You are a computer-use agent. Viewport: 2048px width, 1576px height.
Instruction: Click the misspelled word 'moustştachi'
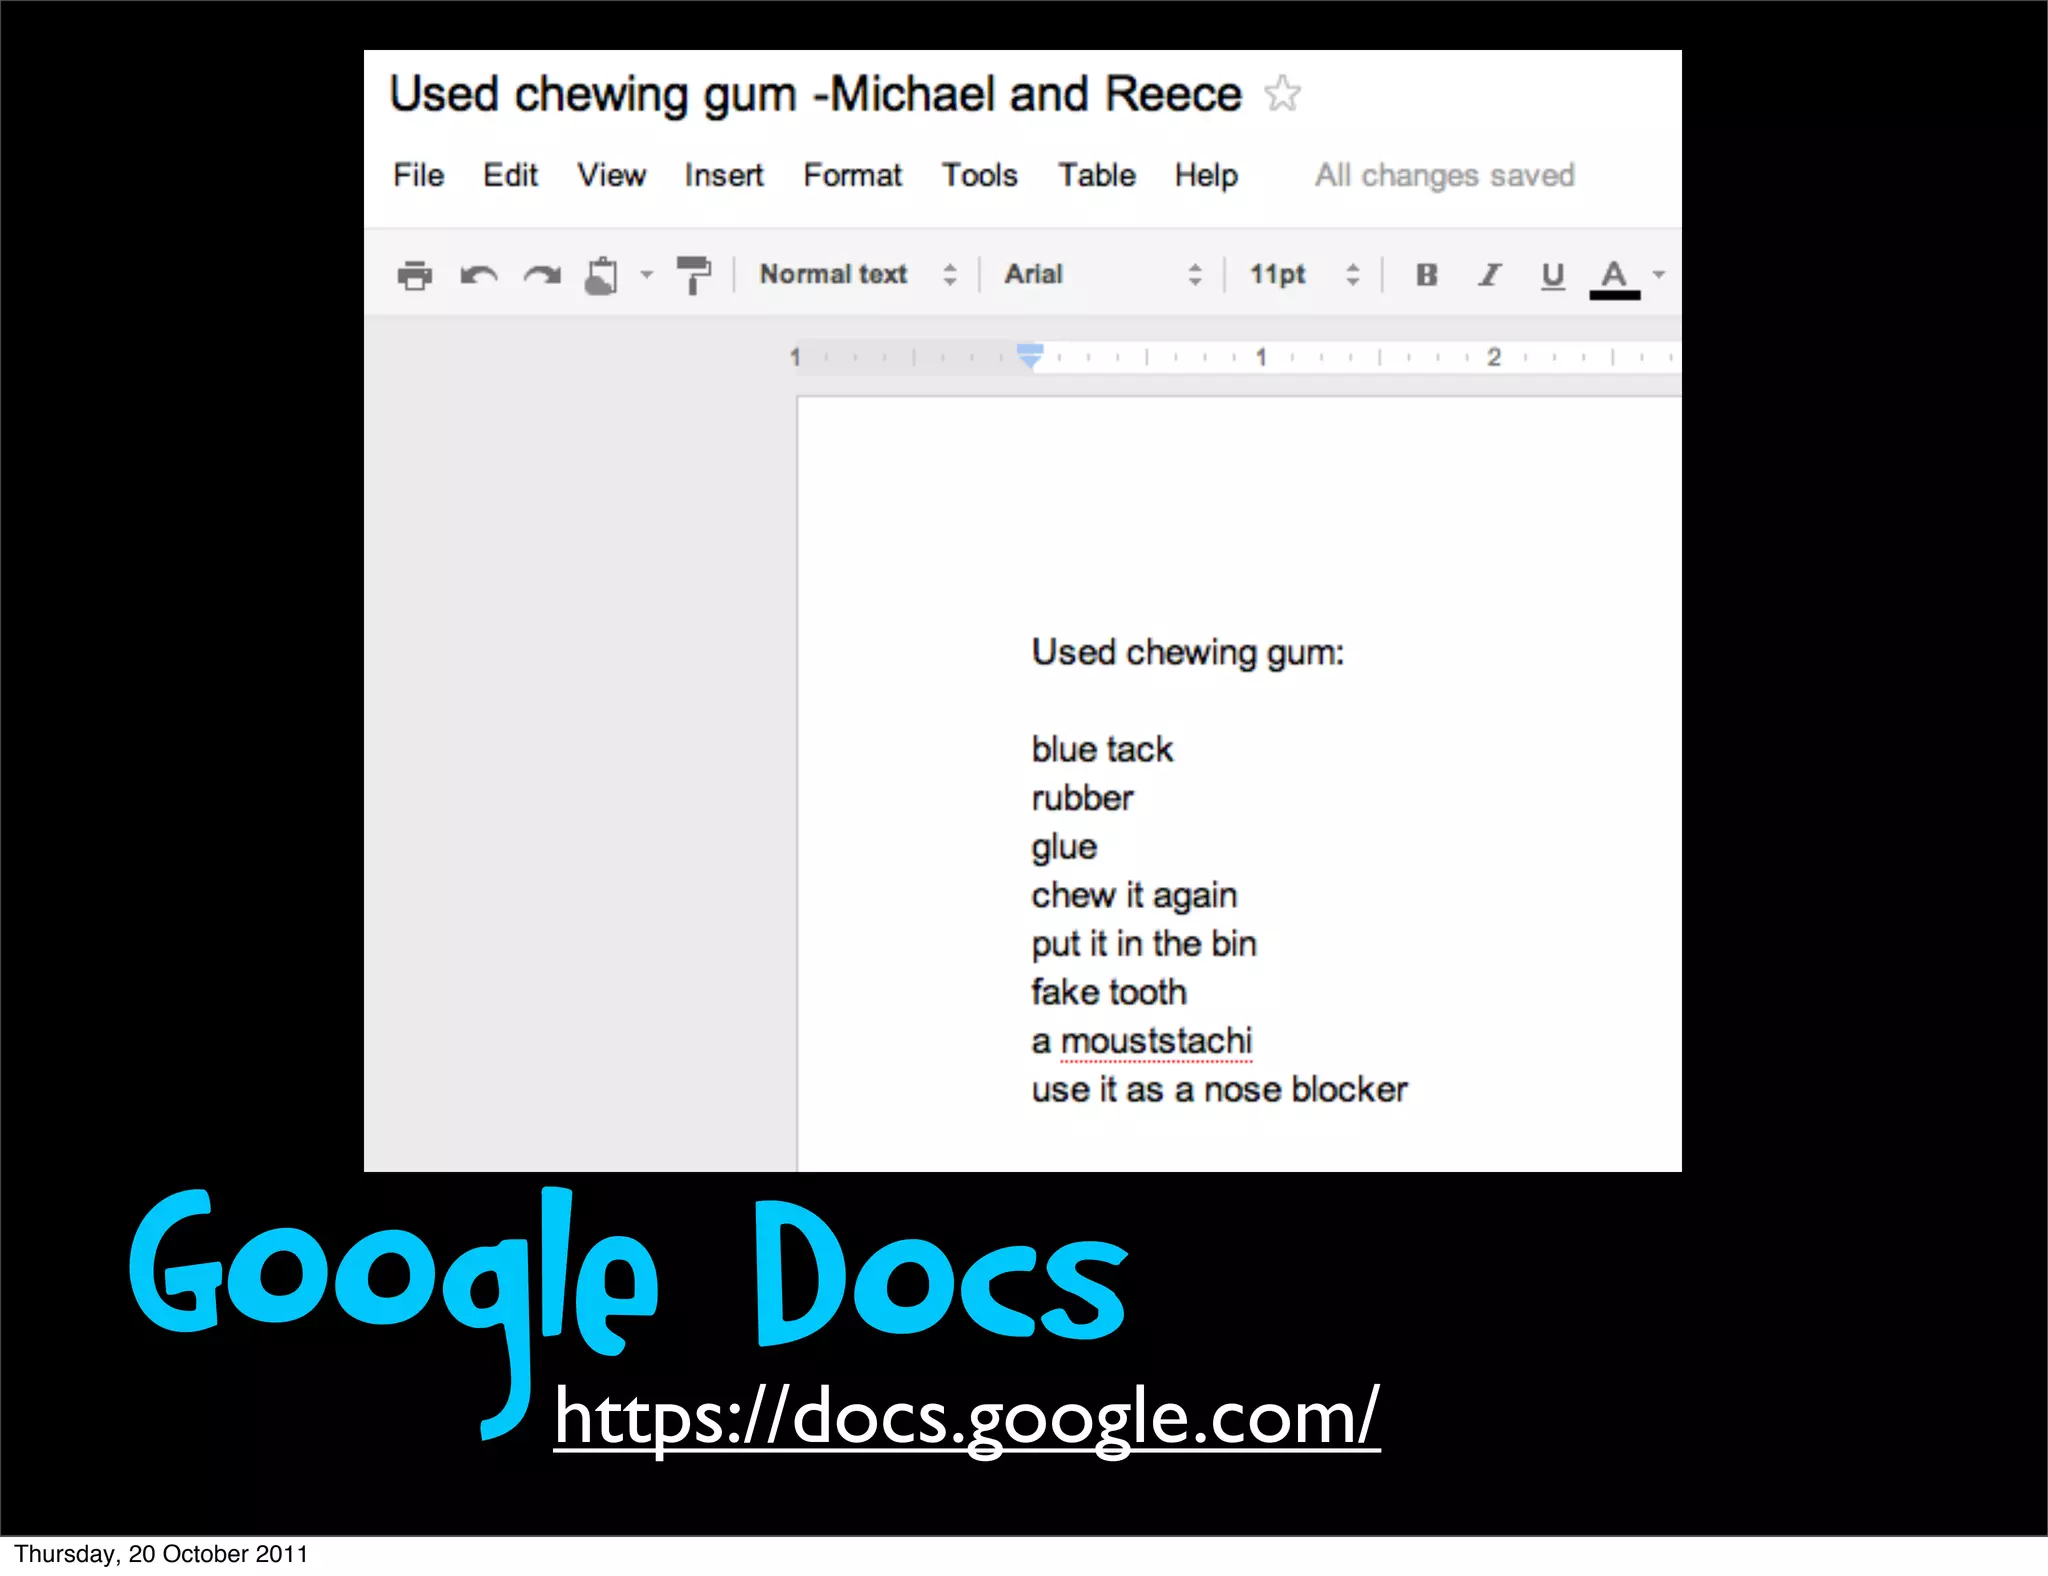[x=1156, y=1042]
